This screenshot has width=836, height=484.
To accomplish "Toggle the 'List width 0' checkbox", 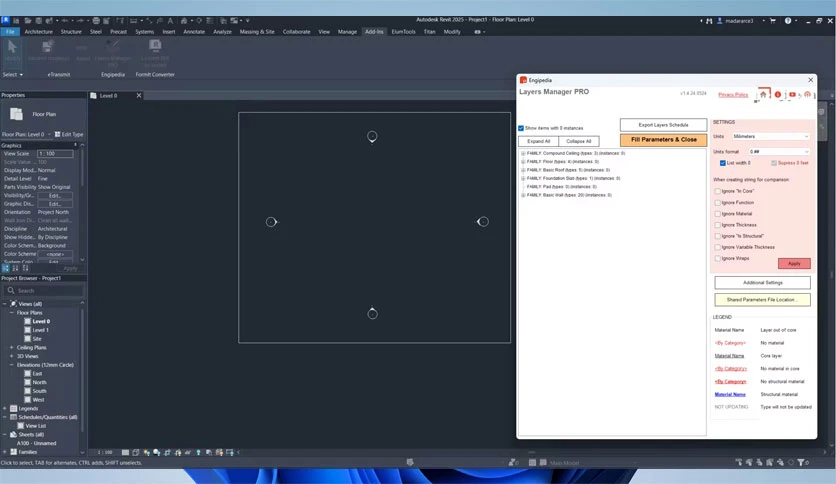I will point(723,163).
